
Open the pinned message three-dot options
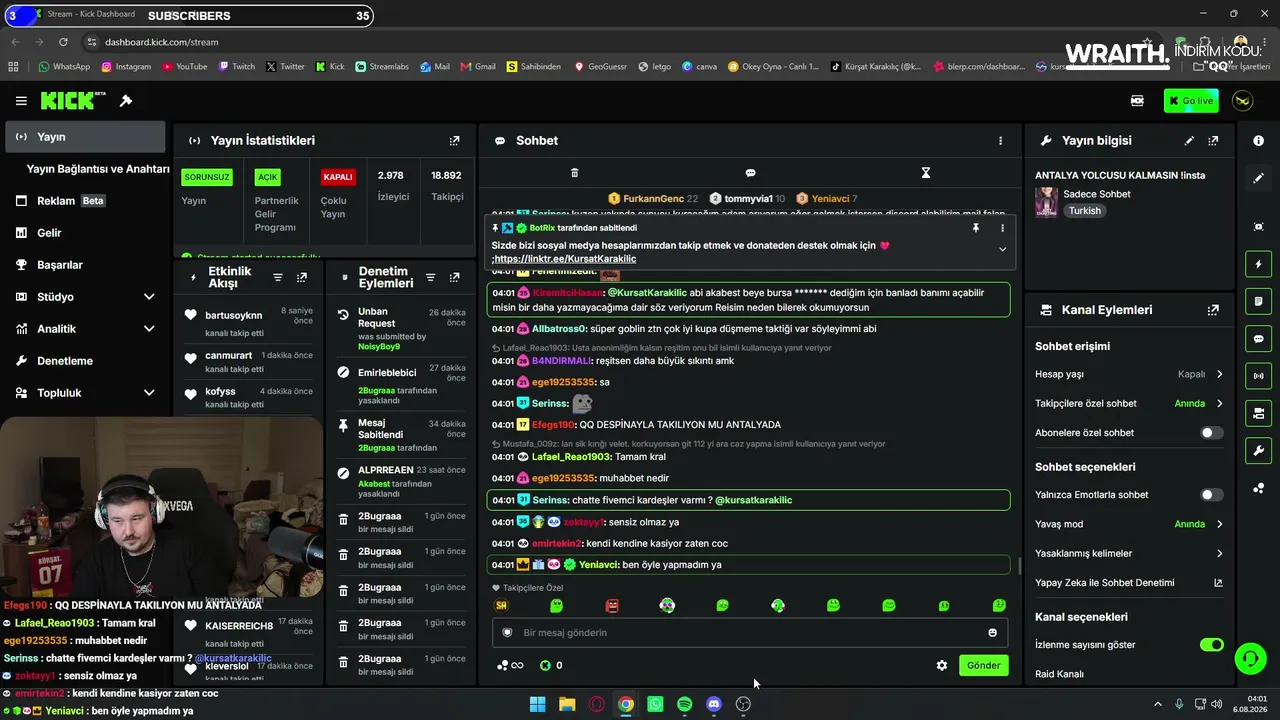pos(1002,228)
